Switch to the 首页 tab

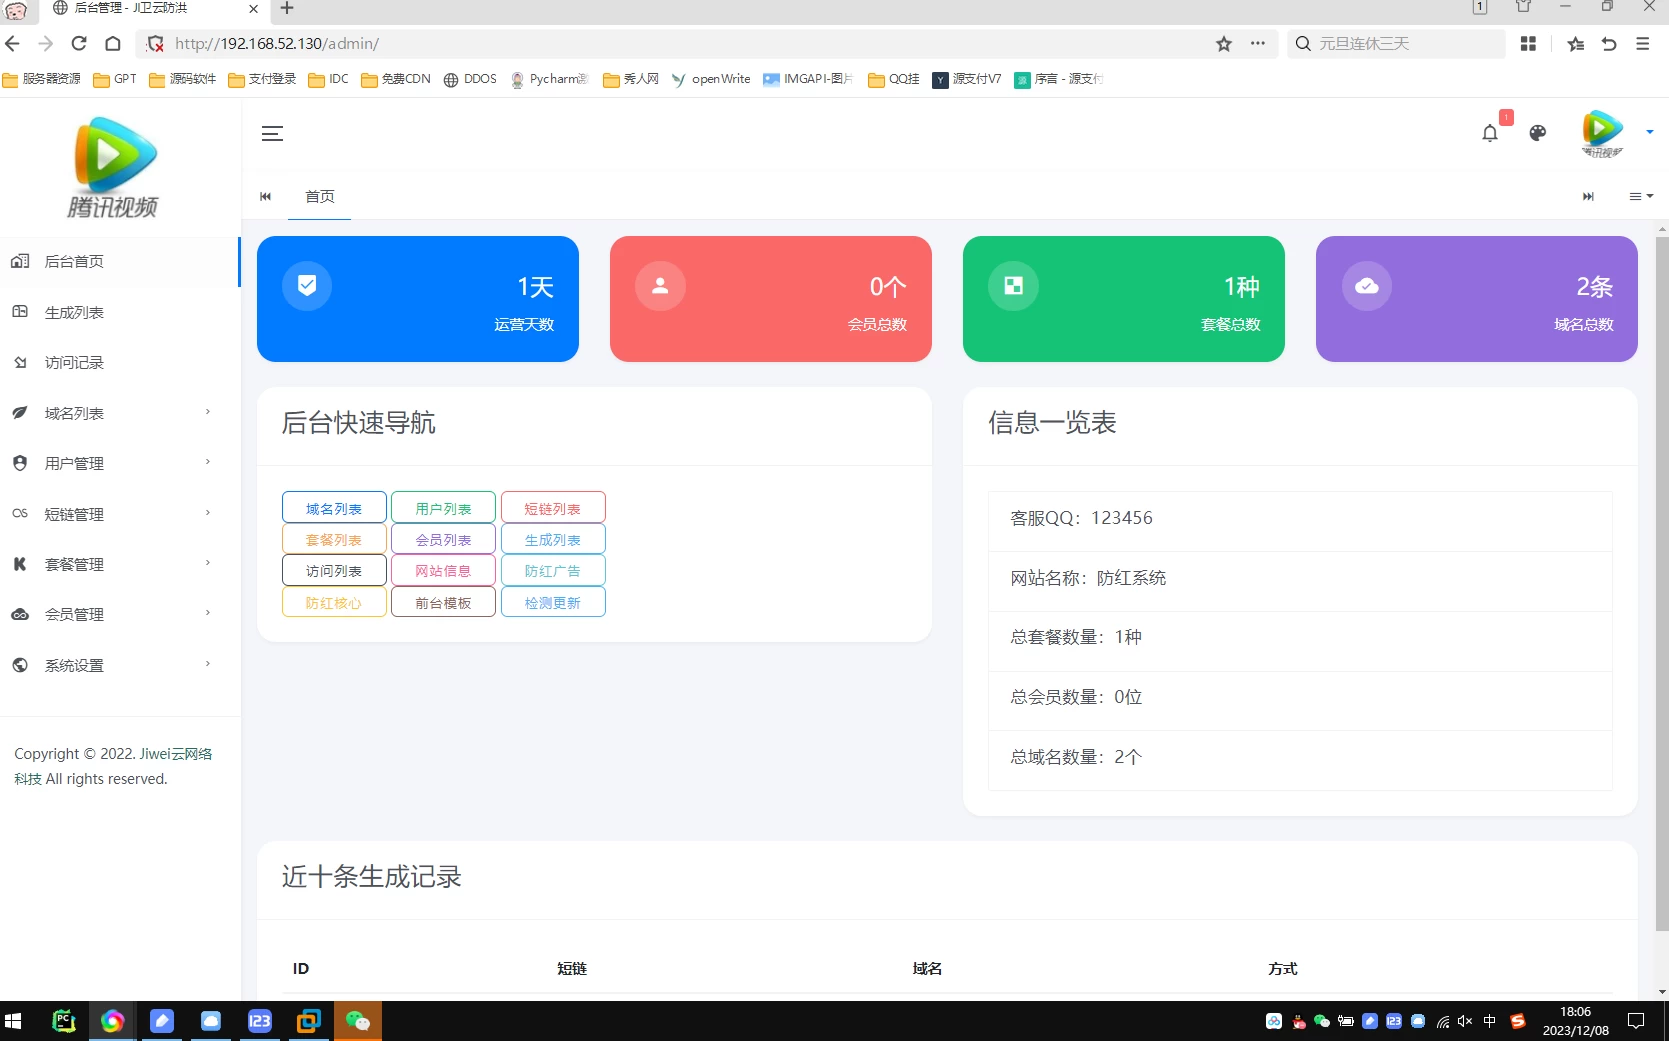pyautogui.click(x=319, y=196)
